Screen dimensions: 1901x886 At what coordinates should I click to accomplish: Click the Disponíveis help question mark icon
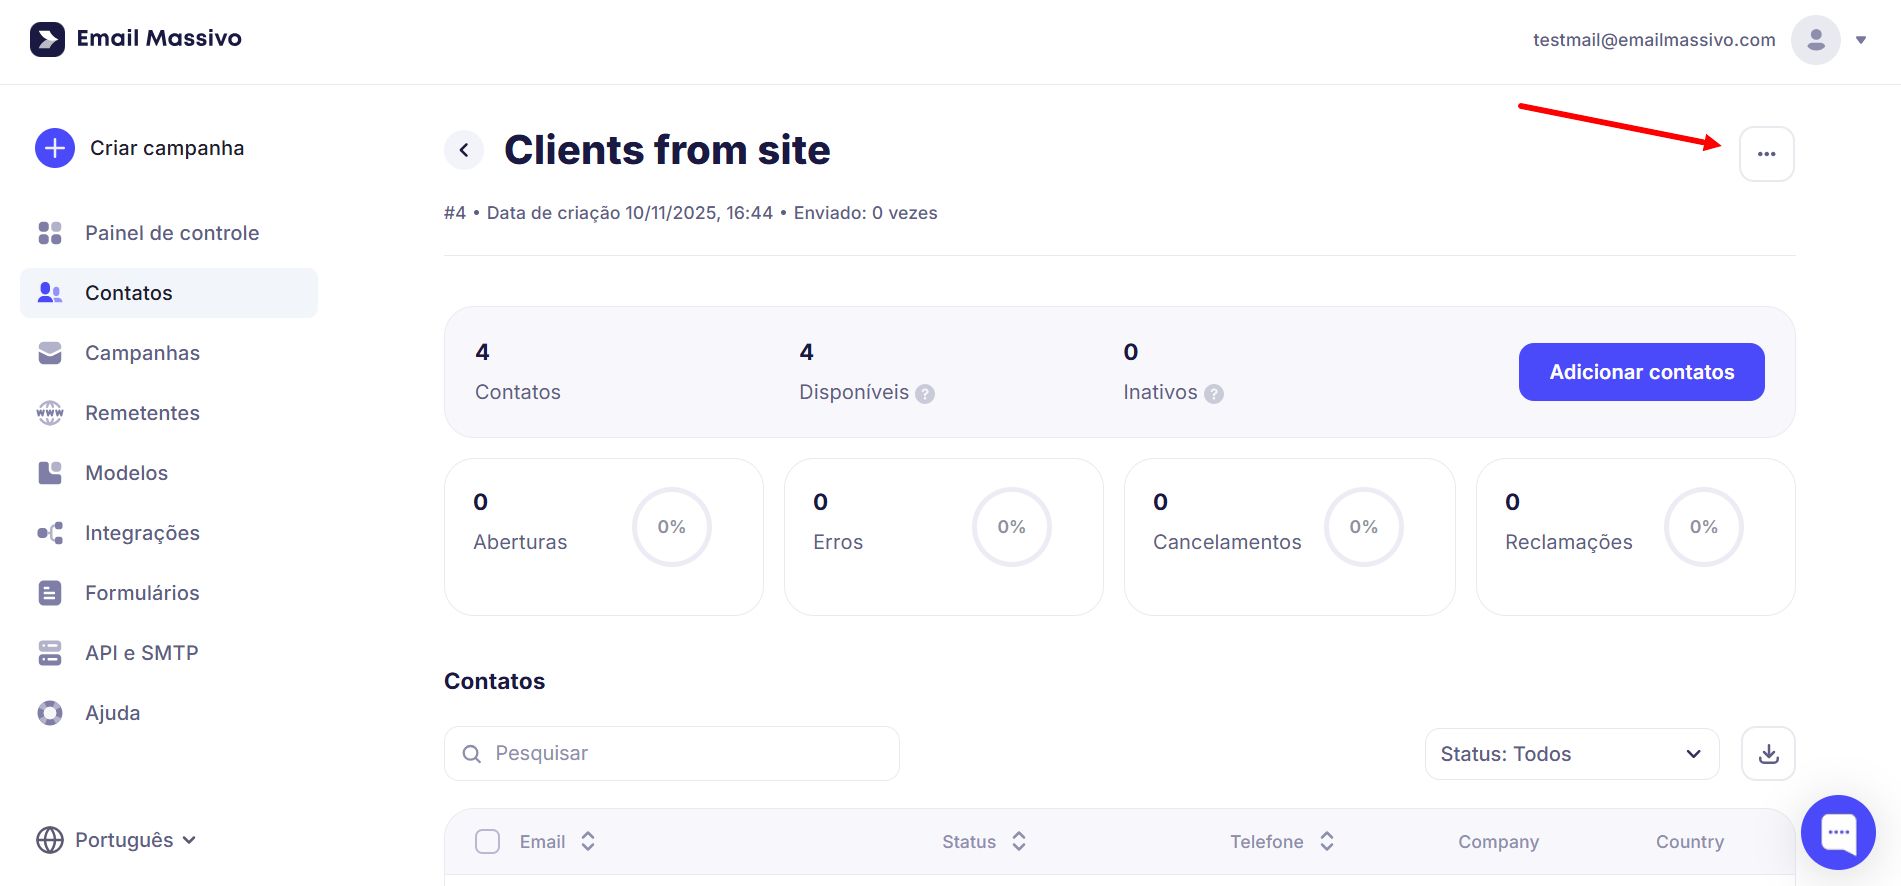click(x=925, y=394)
